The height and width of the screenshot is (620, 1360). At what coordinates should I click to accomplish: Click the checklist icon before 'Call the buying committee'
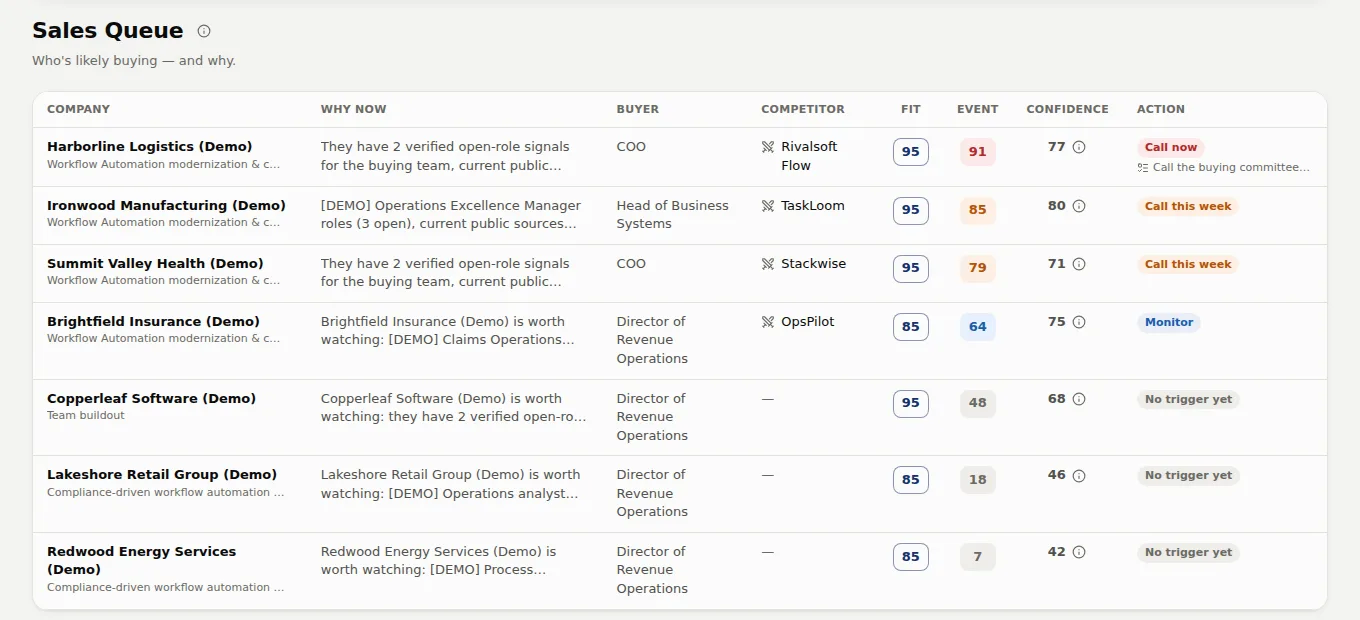pyautogui.click(x=1142, y=168)
